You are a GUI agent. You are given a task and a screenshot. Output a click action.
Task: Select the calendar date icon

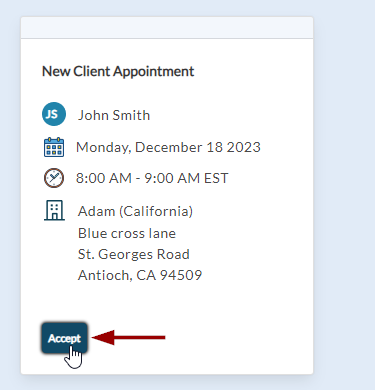click(54, 147)
